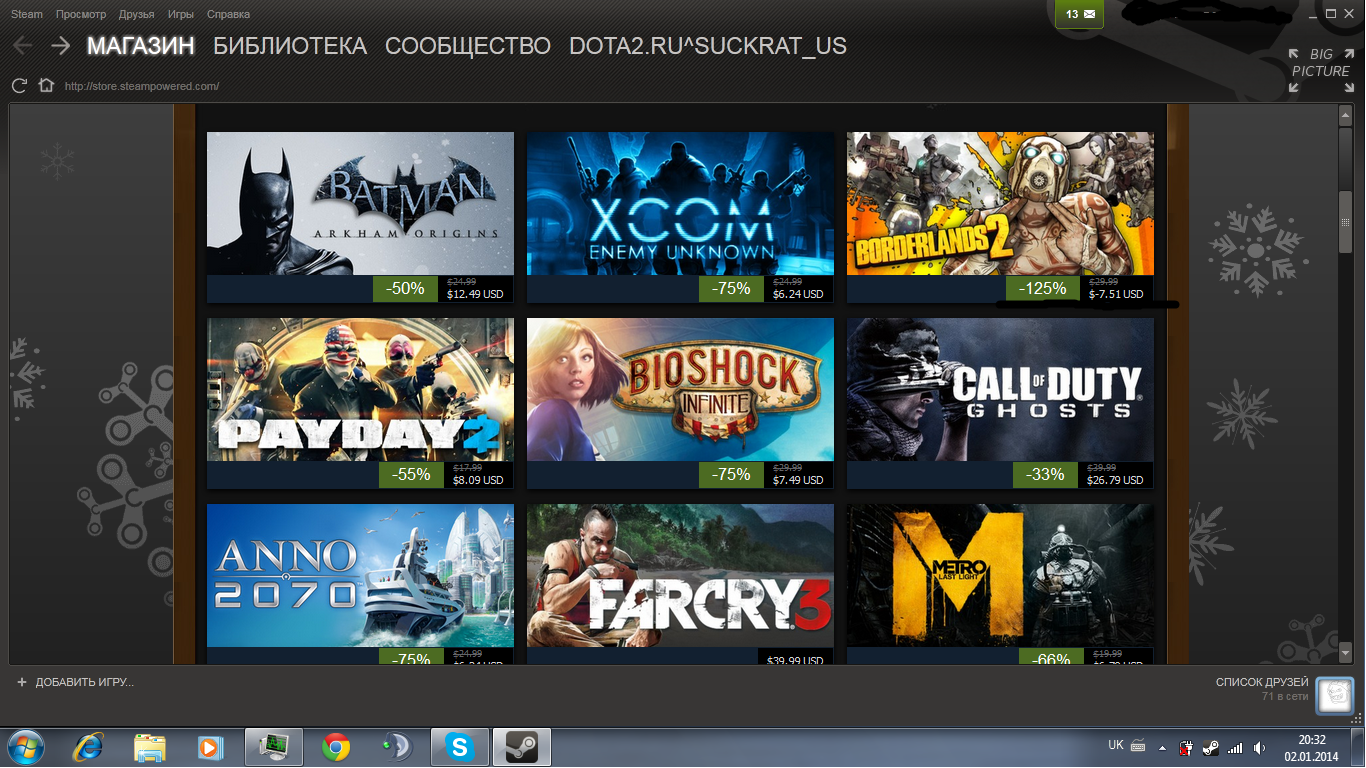The width and height of the screenshot is (1366, 768).
Task: Open the Borderlands 2 game banner
Action: pos(1000,204)
